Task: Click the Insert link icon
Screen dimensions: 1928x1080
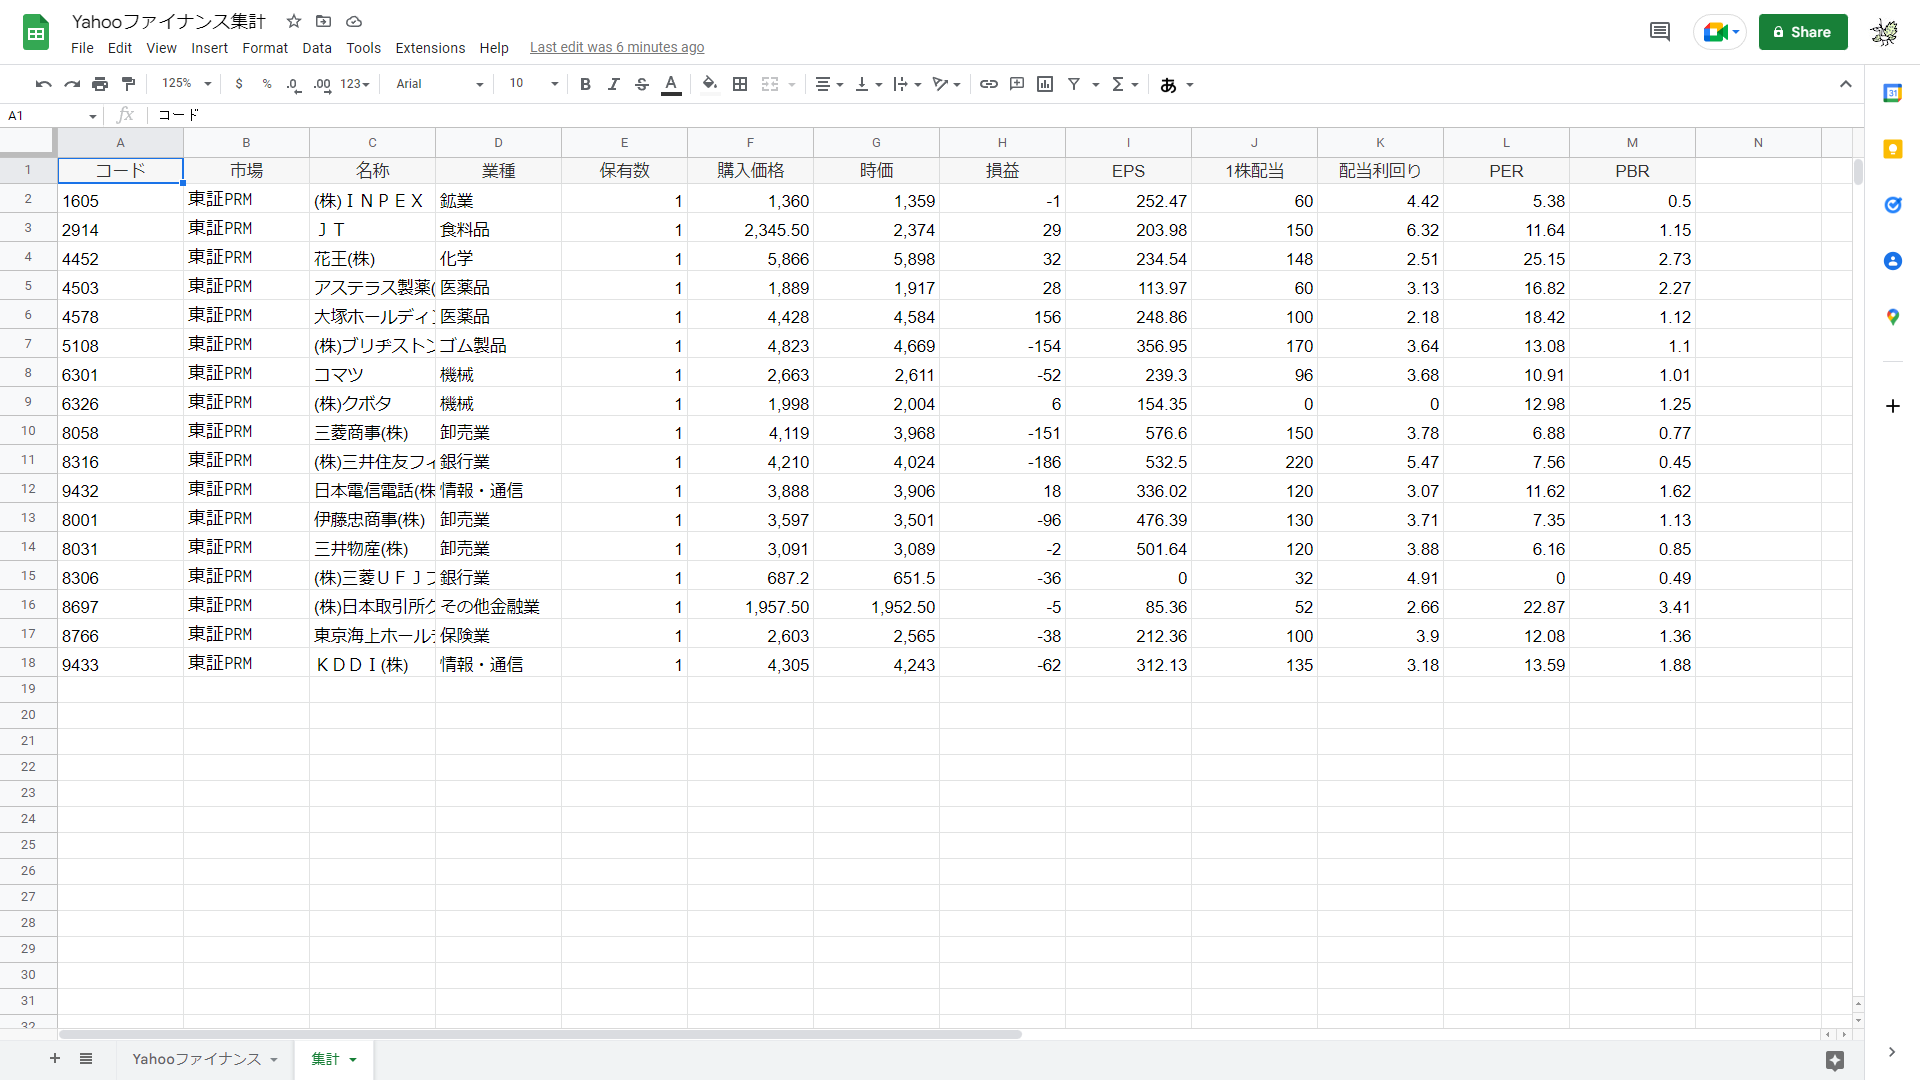Action: tap(988, 84)
